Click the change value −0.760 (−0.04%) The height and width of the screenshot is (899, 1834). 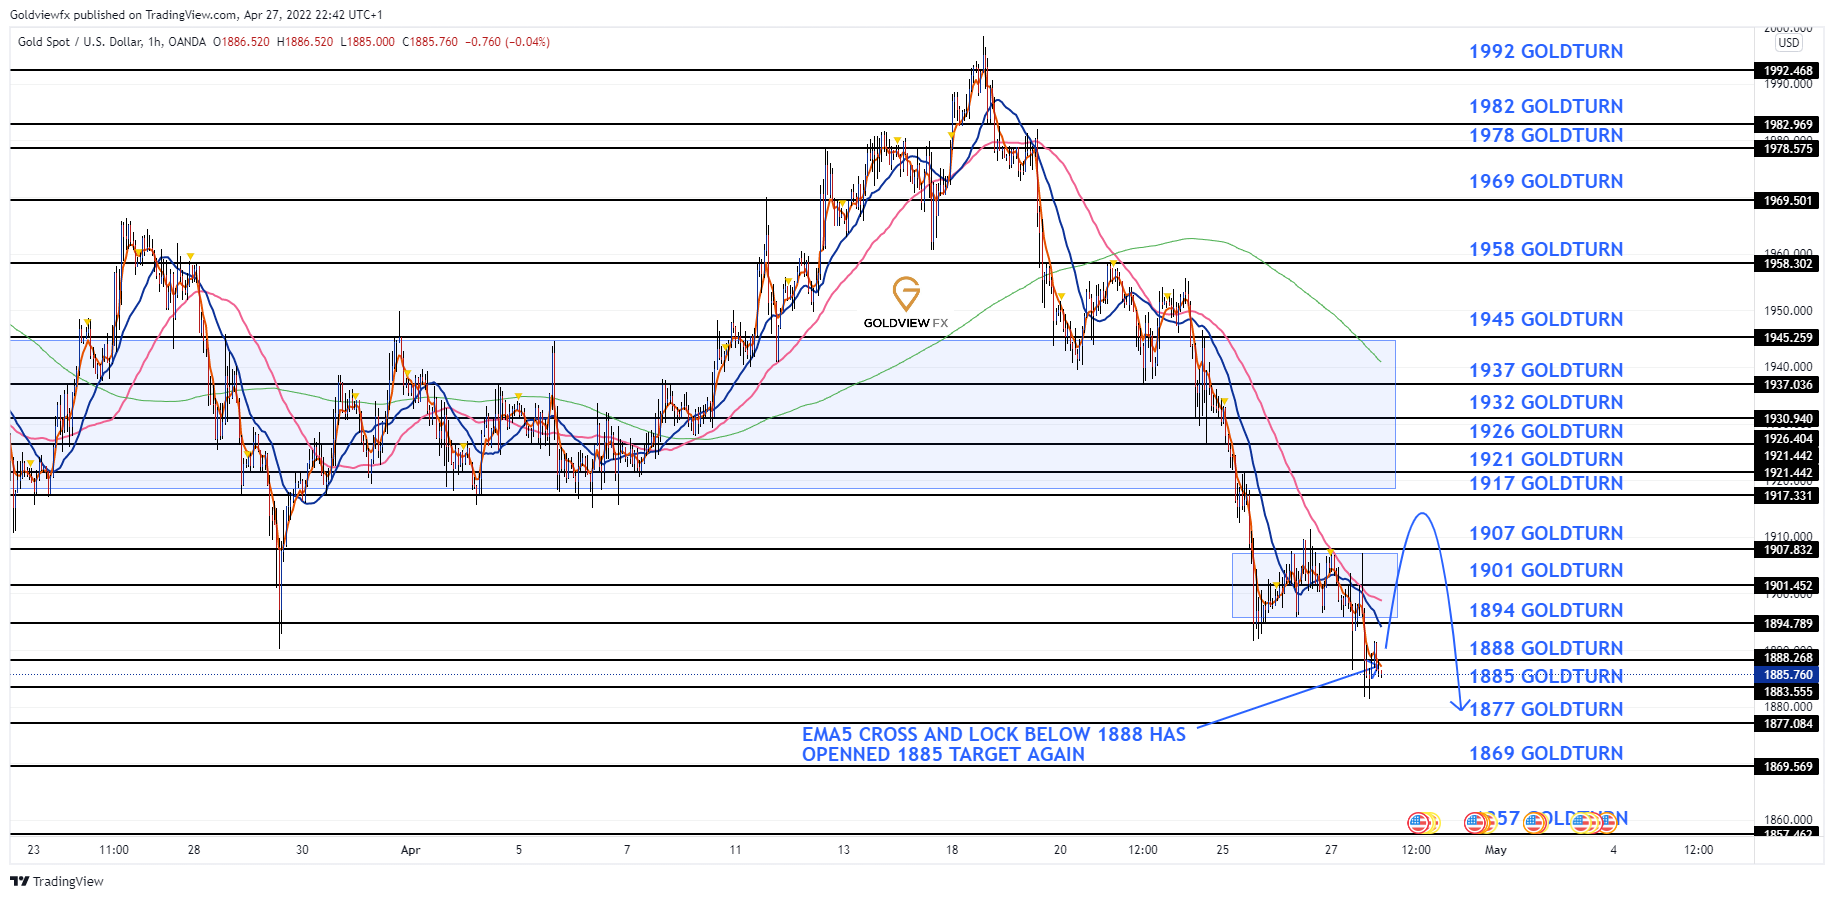point(507,42)
